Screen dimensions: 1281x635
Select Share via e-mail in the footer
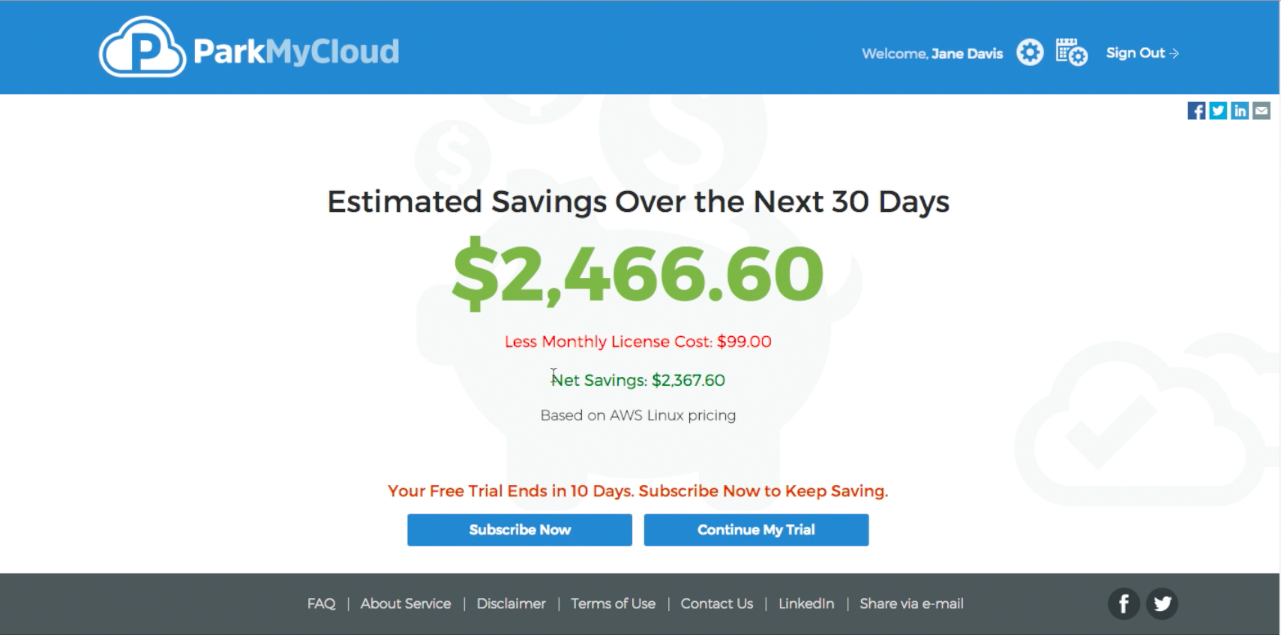coord(911,603)
